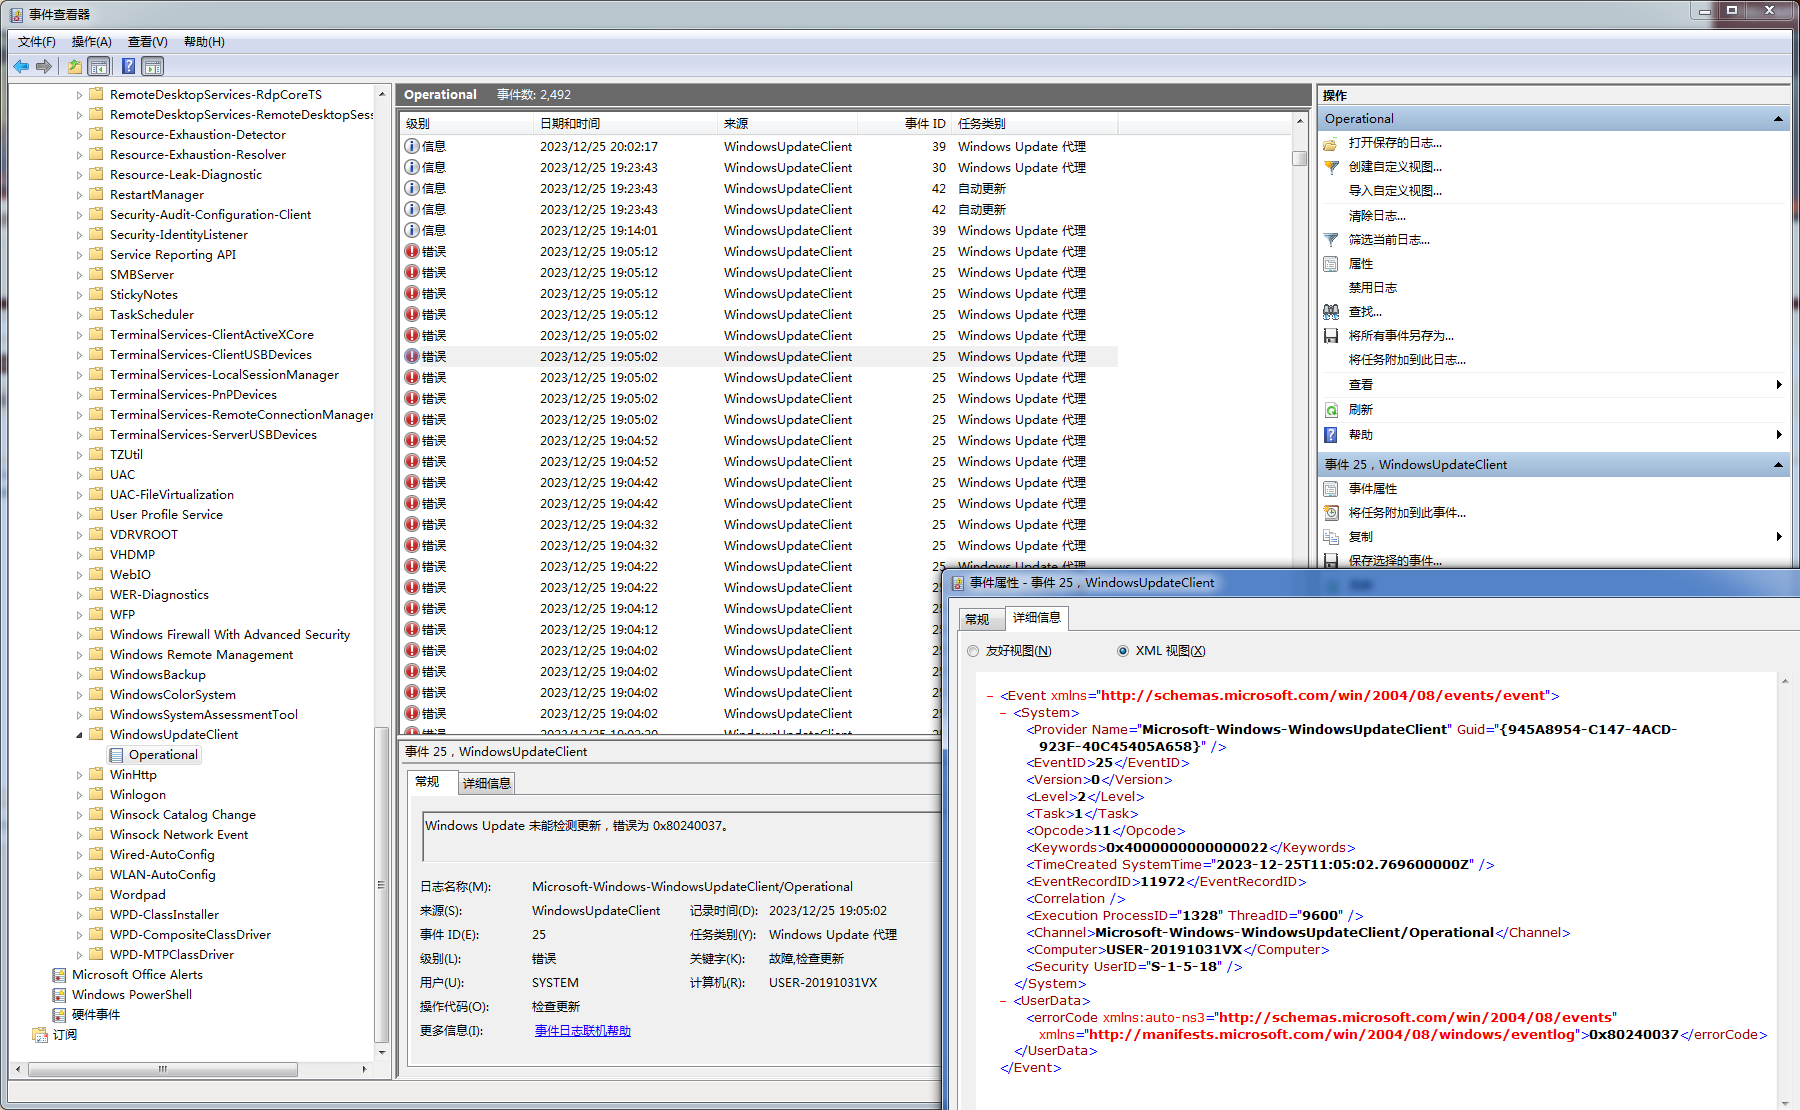Collapse the WindowsUpdateClient tree node
1800x1110 pixels.
(80, 735)
